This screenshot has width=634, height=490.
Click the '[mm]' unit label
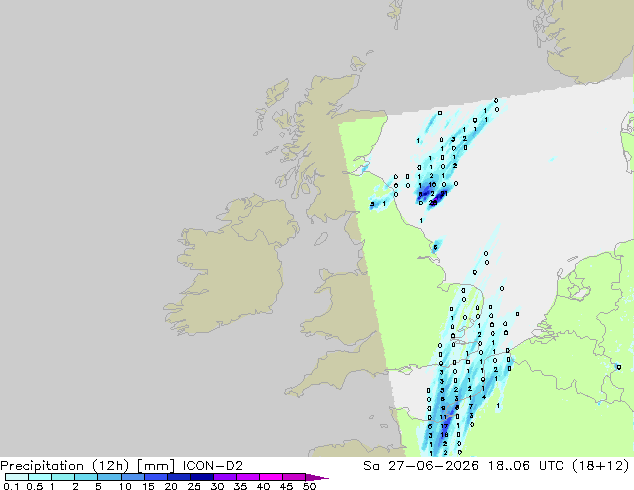point(156,466)
